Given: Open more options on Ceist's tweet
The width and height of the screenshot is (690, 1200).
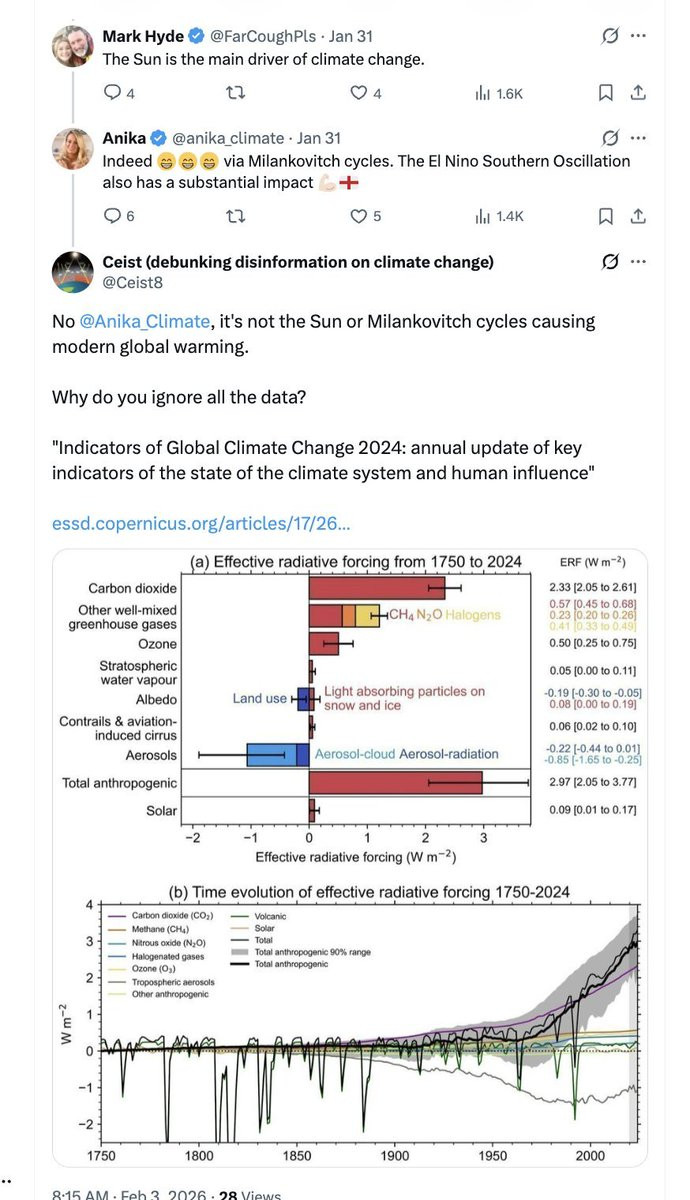Looking at the screenshot, I should pos(639,262).
